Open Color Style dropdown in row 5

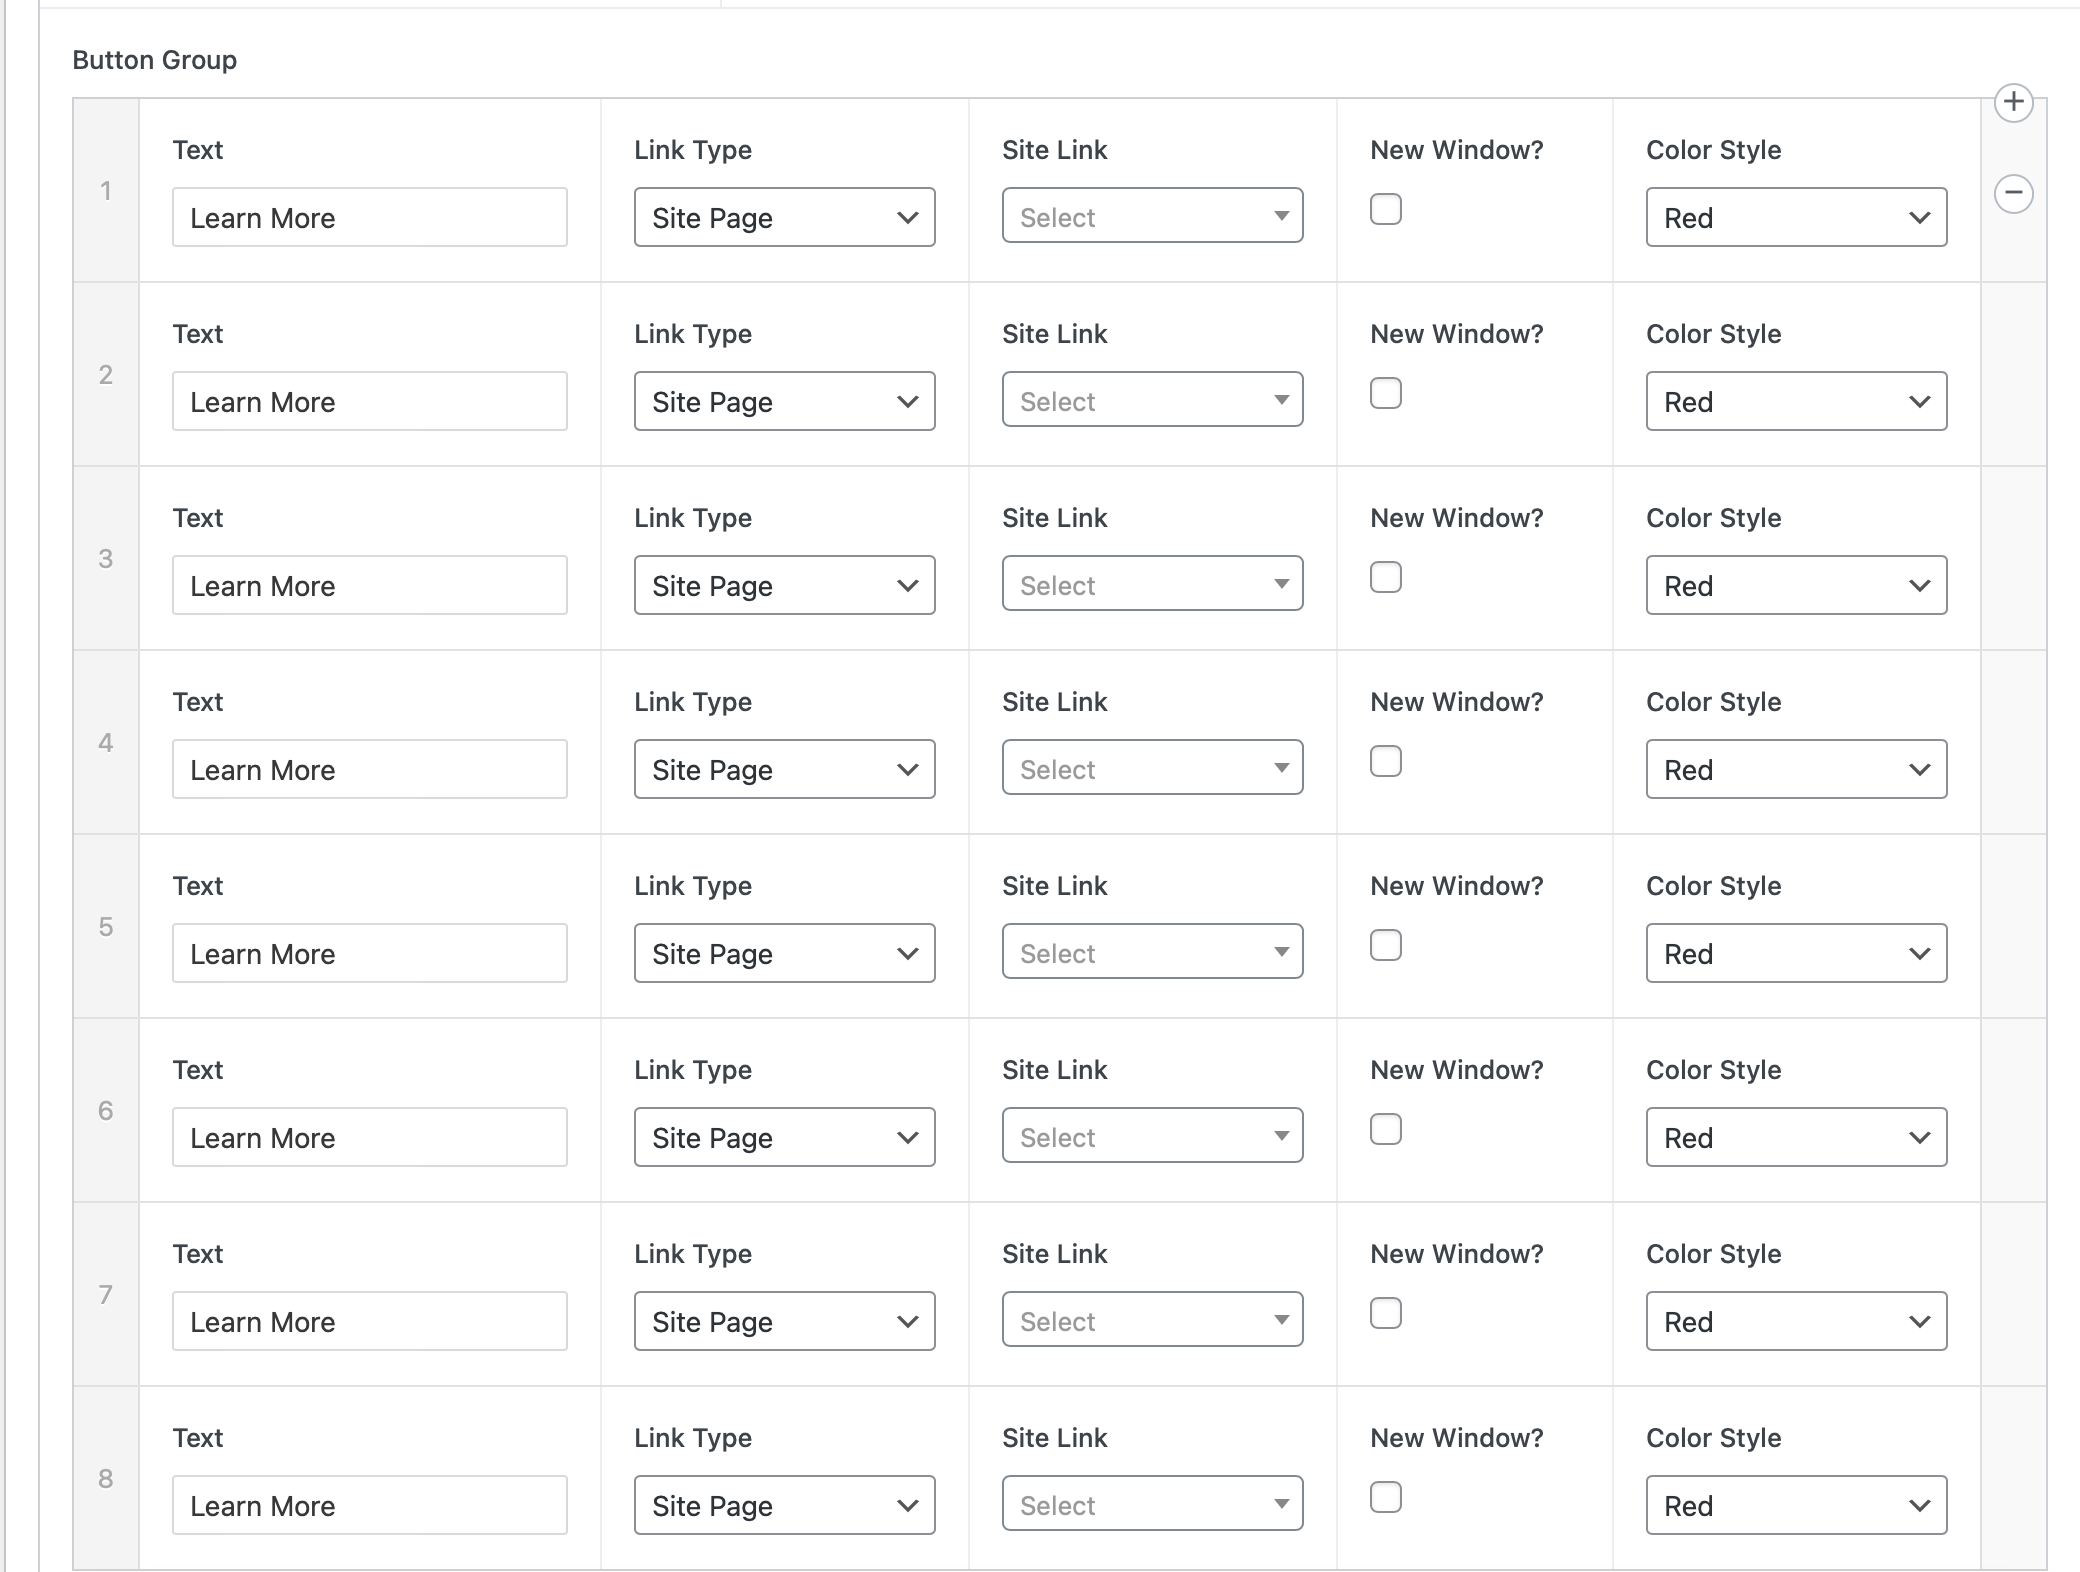click(1796, 953)
